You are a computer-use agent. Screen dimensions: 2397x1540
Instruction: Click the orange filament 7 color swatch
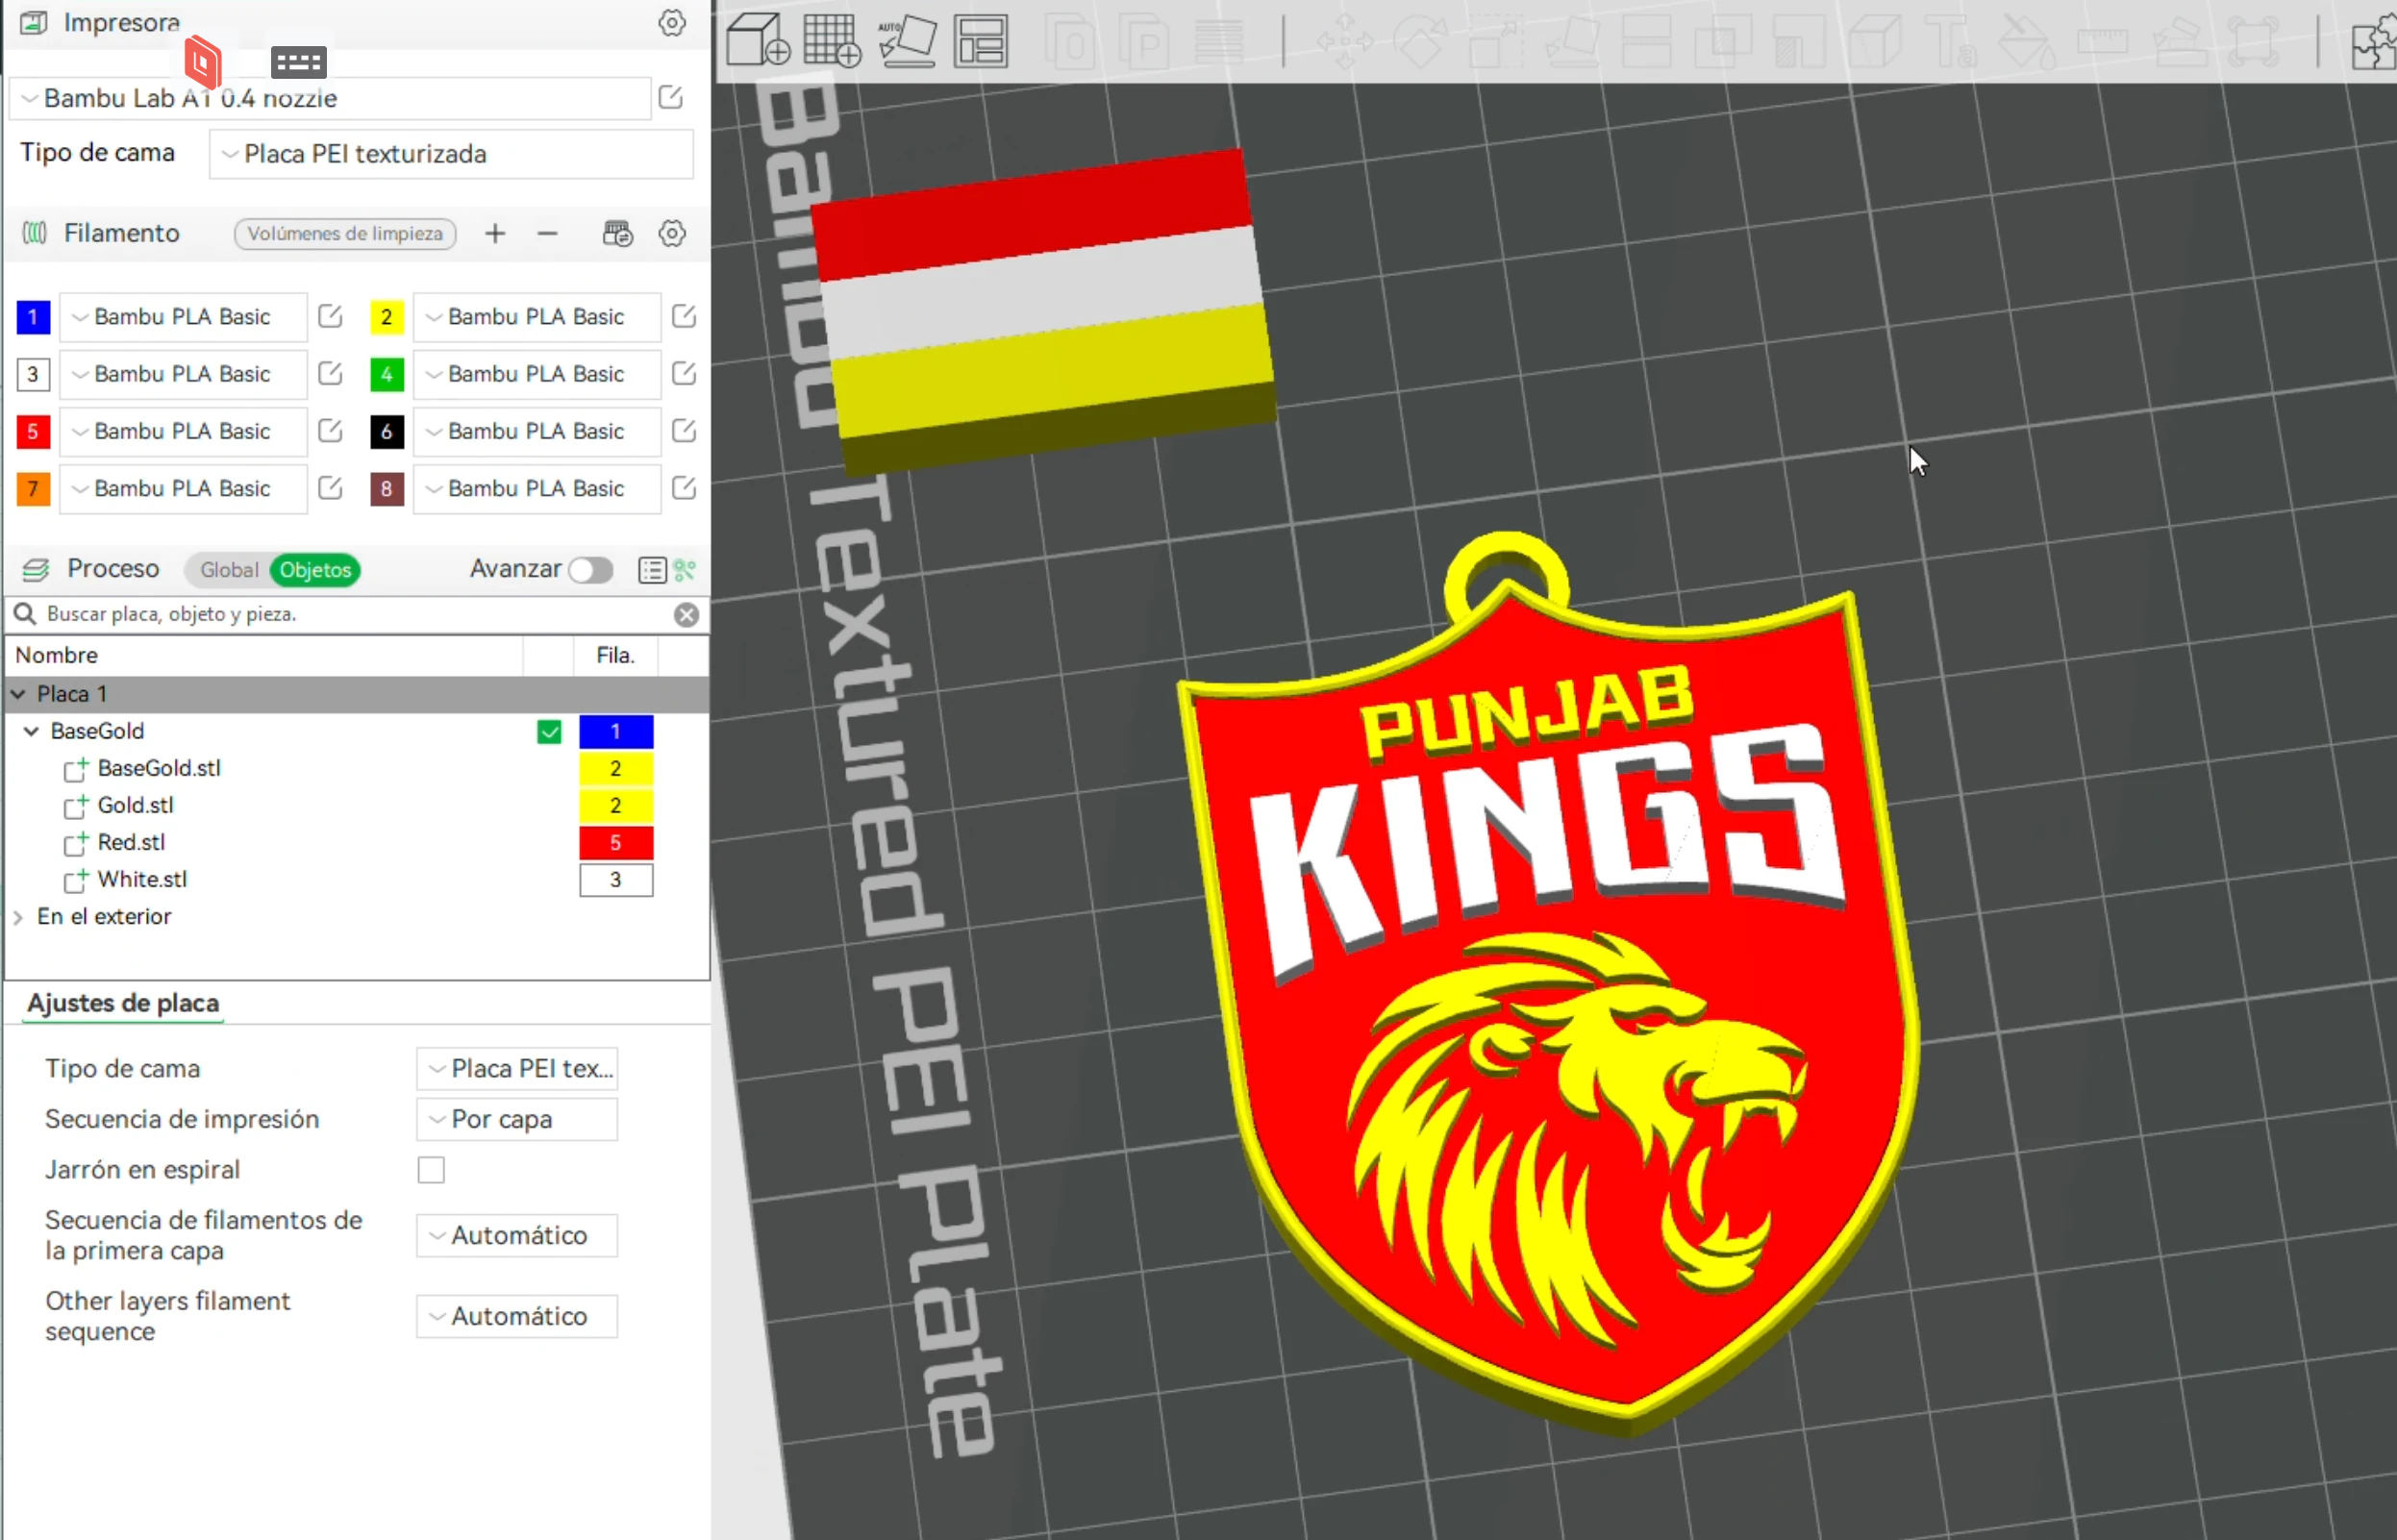[33, 489]
